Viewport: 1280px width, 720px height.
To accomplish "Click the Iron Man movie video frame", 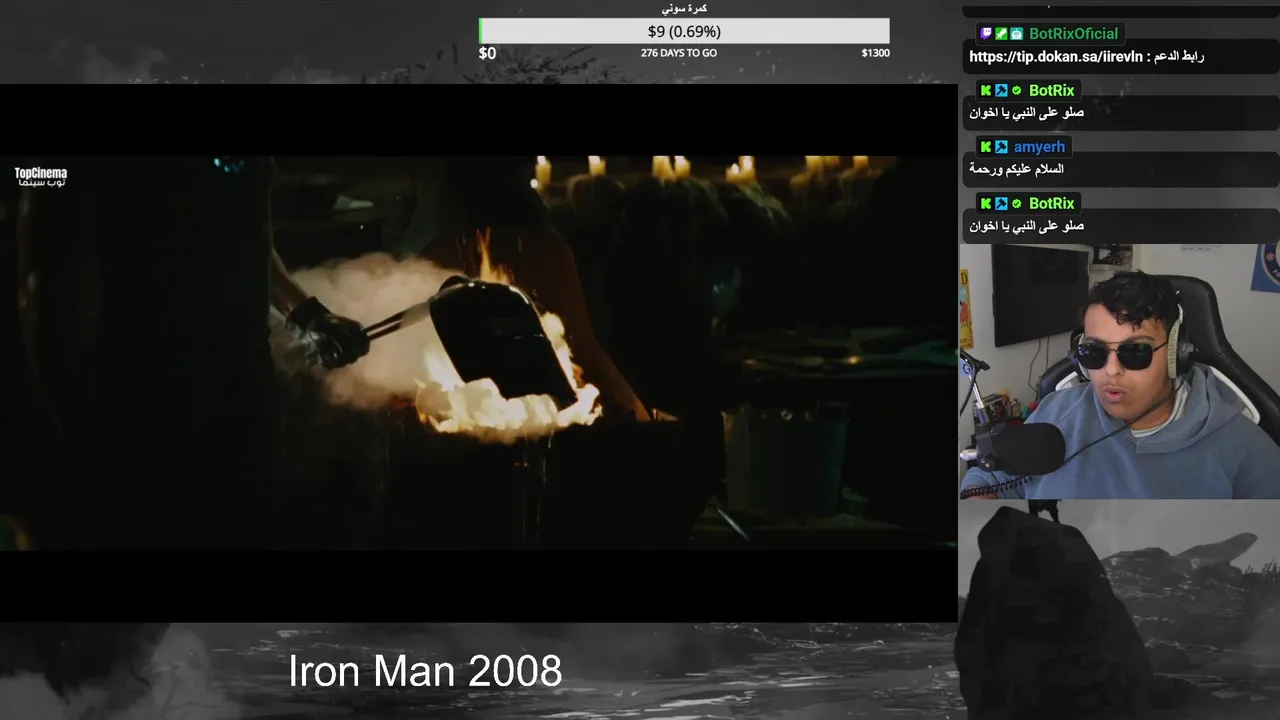I will tap(478, 352).
